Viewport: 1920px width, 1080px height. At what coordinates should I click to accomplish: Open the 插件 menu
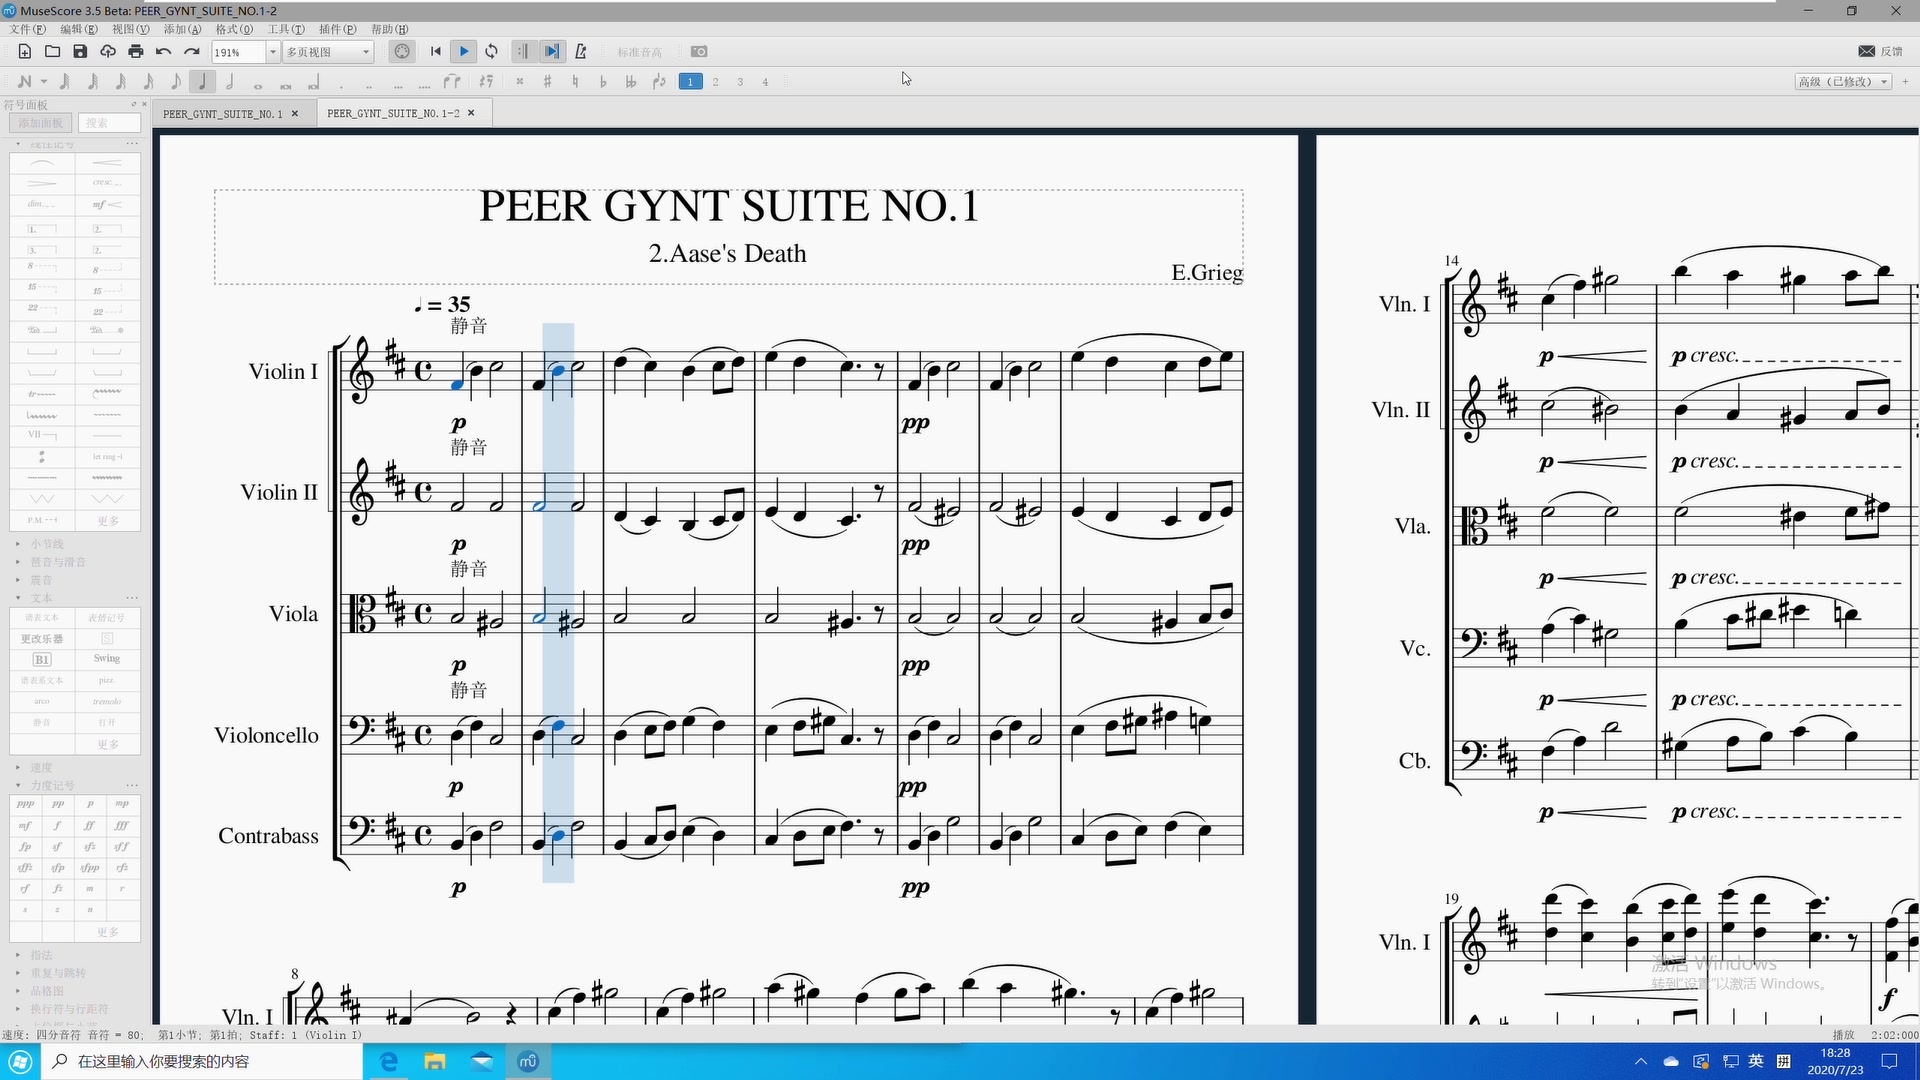tap(337, 29)
